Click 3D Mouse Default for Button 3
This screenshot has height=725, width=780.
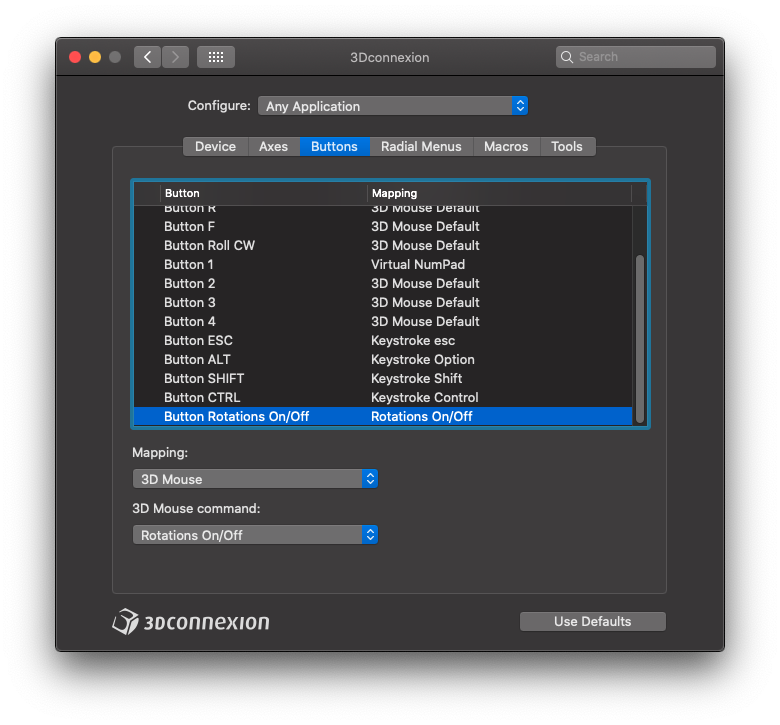[425, 303]
